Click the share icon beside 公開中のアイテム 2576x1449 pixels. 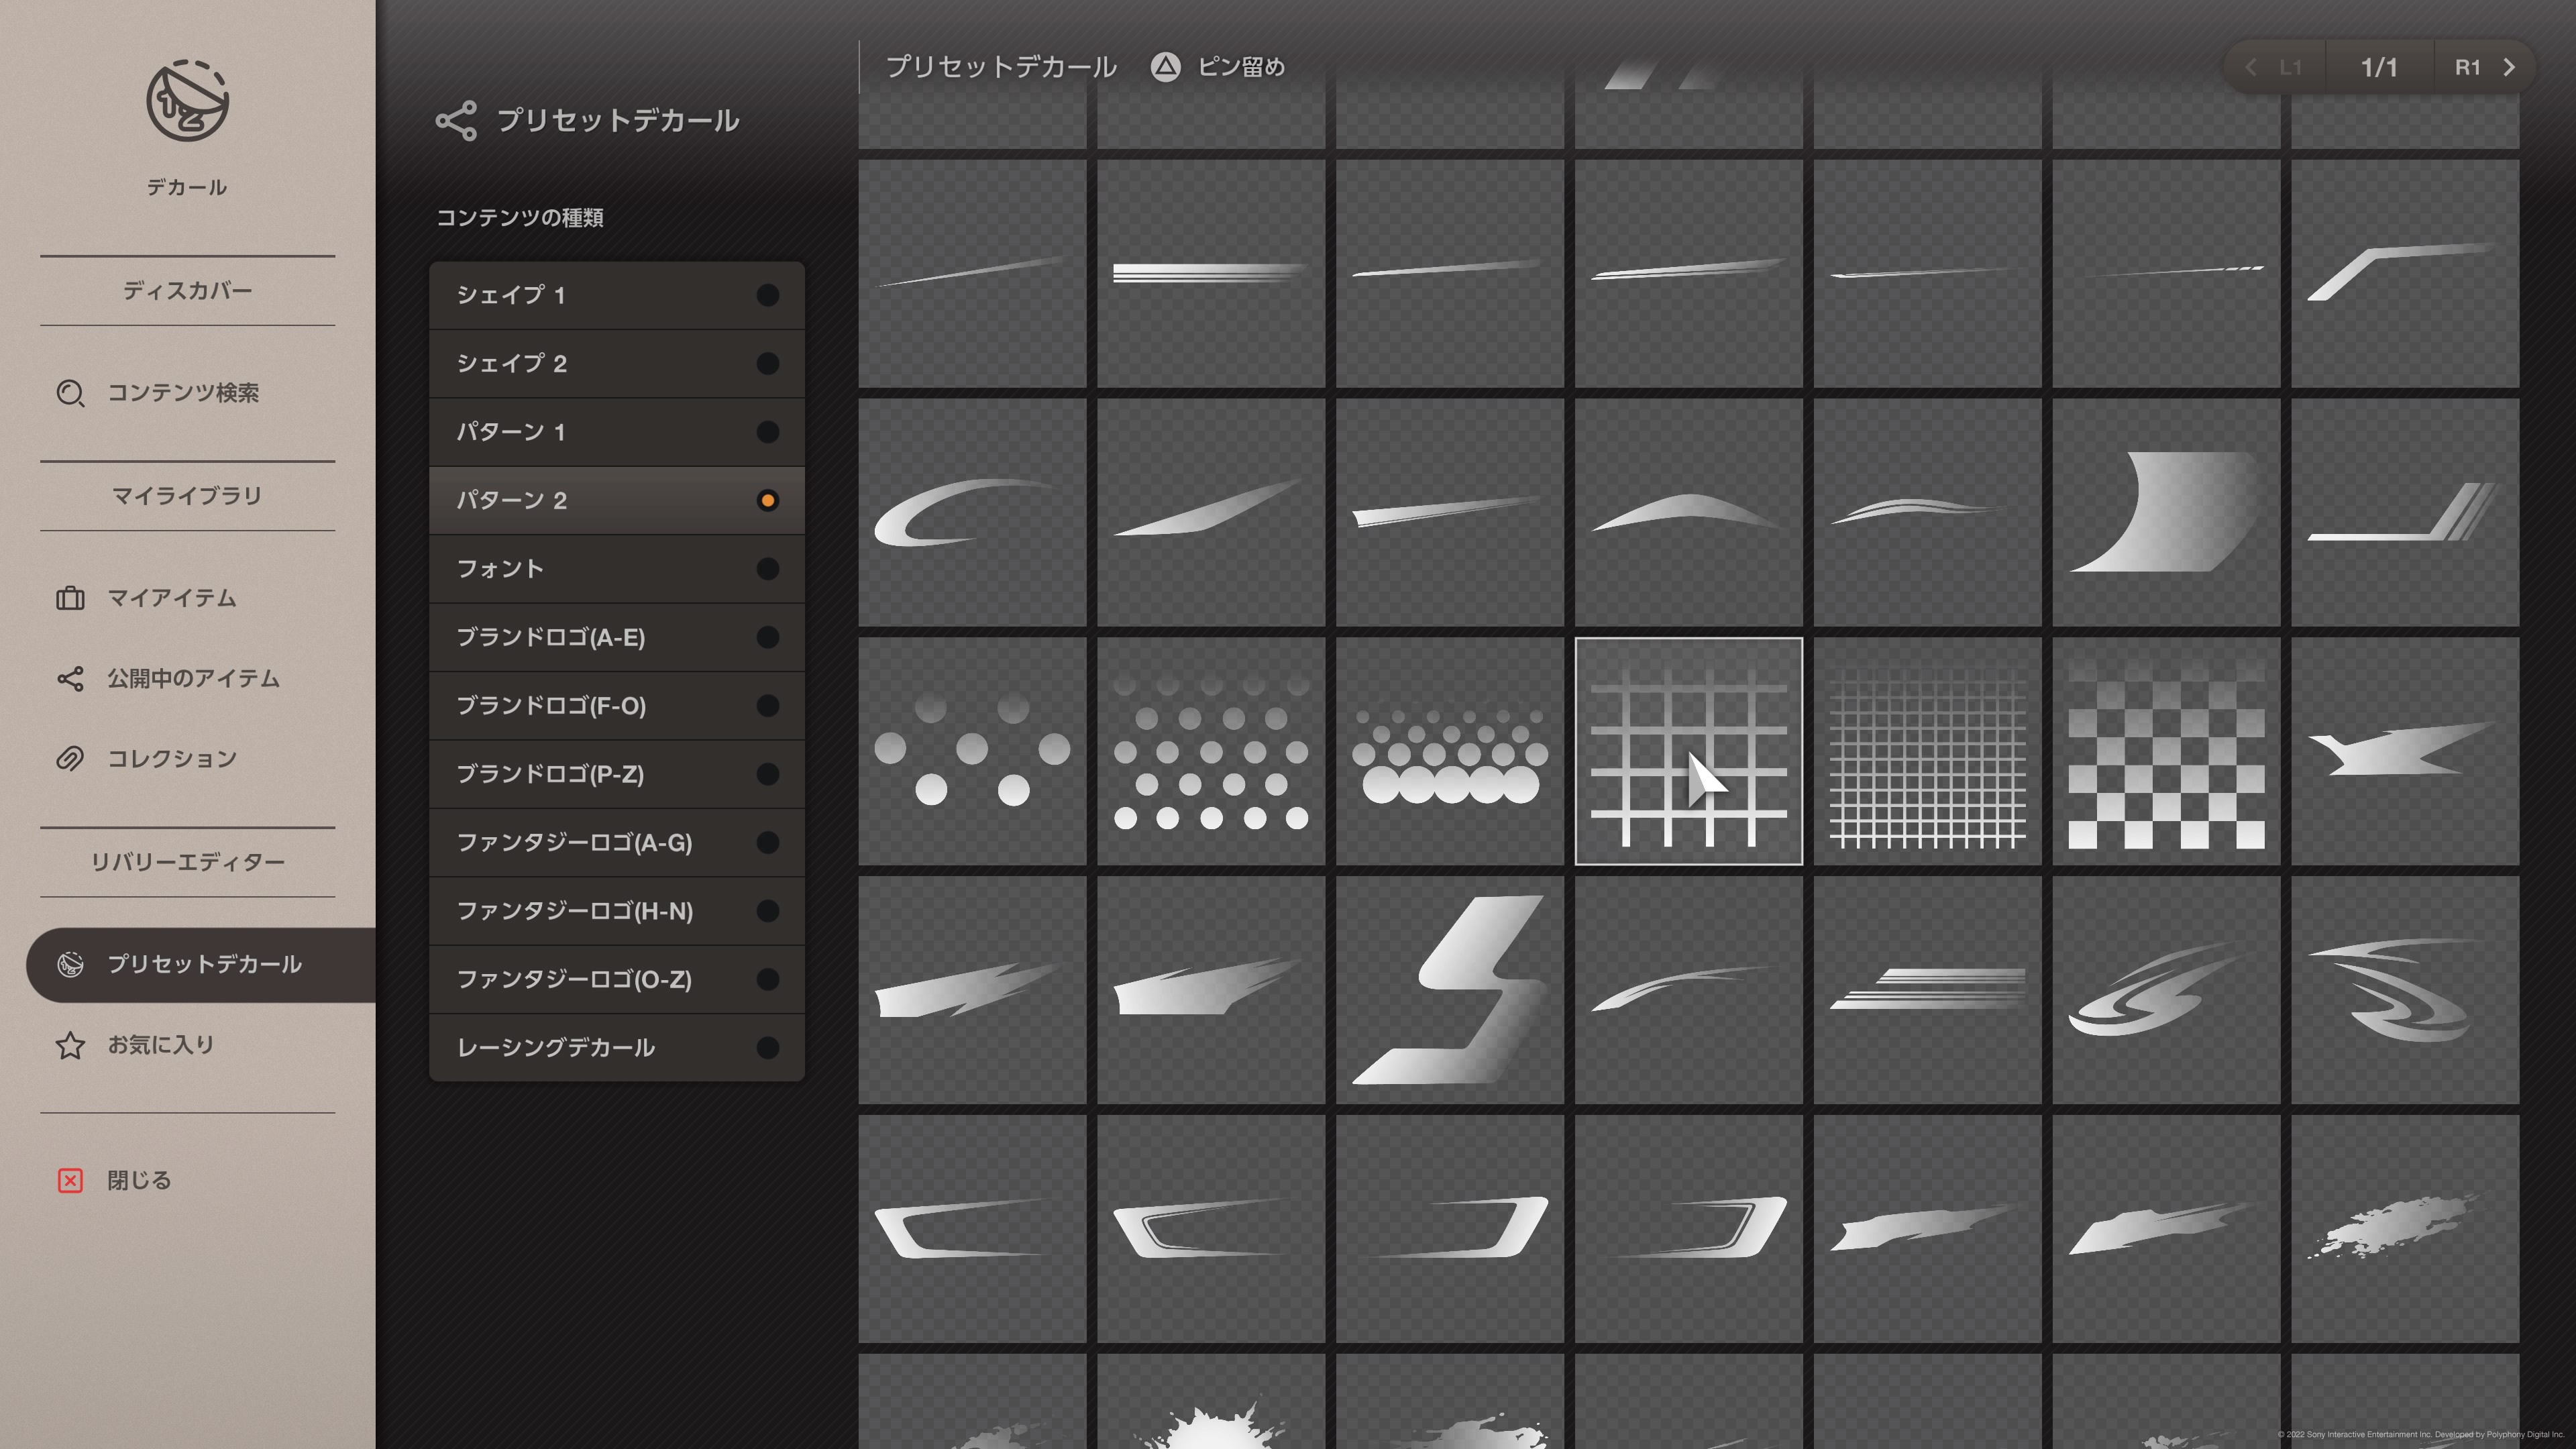[x=70, y=679]
